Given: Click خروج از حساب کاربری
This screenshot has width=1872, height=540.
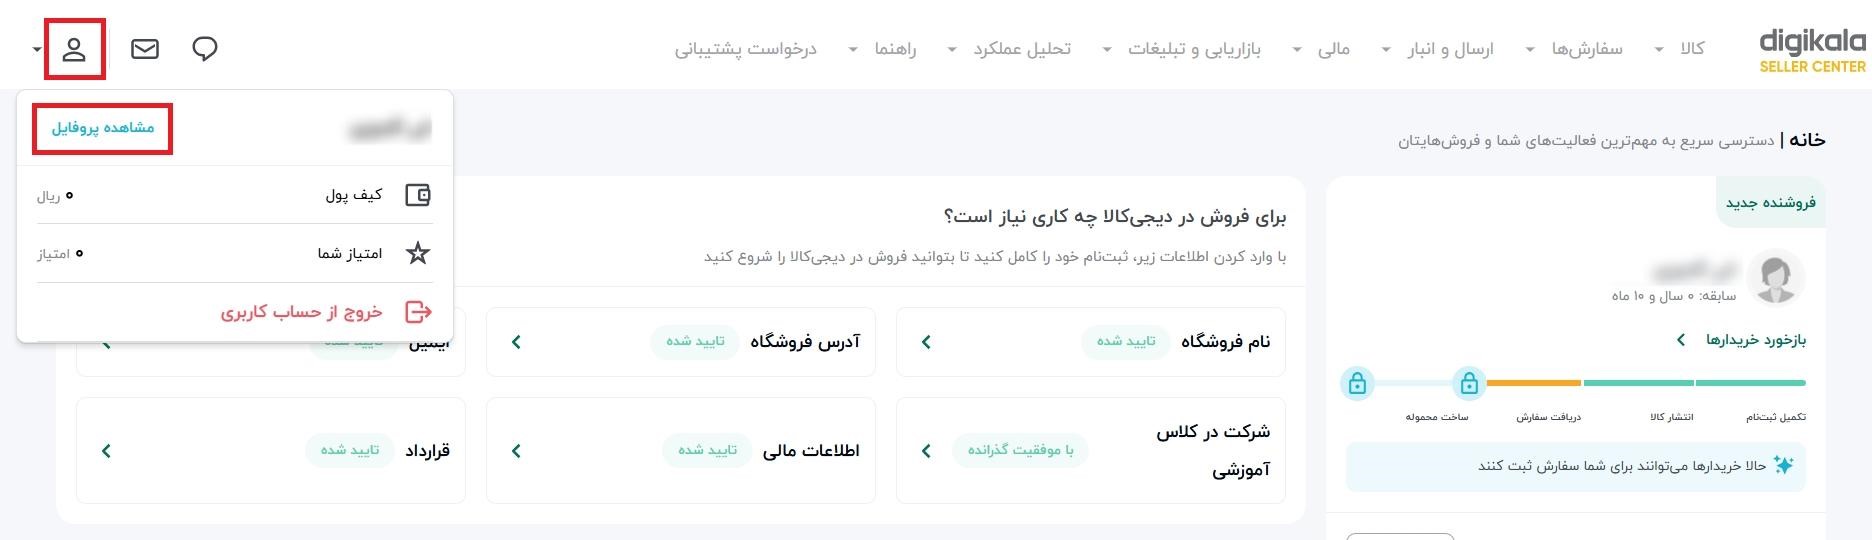Looking at the screenshot, I should click(302, 312).
